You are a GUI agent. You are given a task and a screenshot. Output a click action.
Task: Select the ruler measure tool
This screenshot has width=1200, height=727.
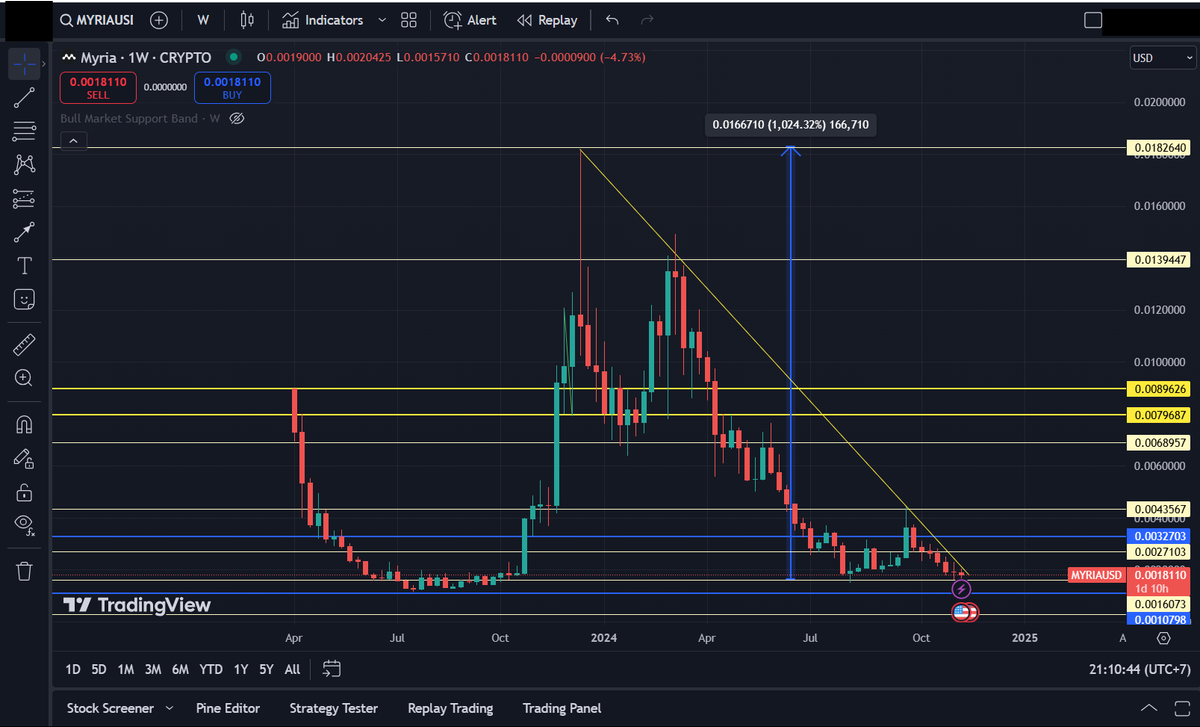tap(25, 346)
